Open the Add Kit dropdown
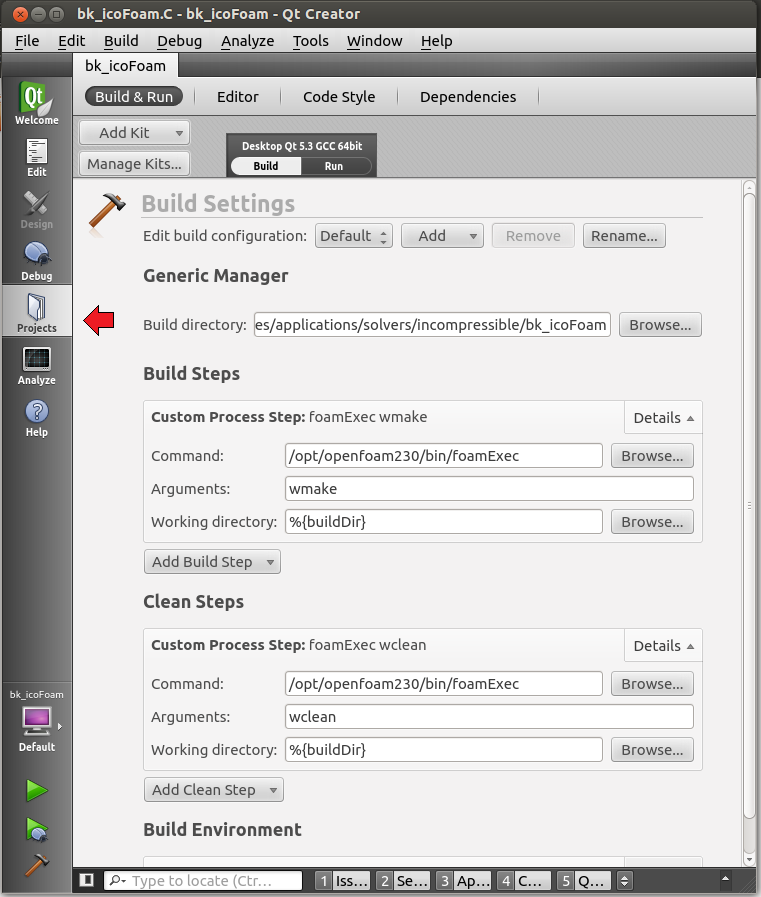The height and width of the screenshot is (897, 761). point(134,133)
